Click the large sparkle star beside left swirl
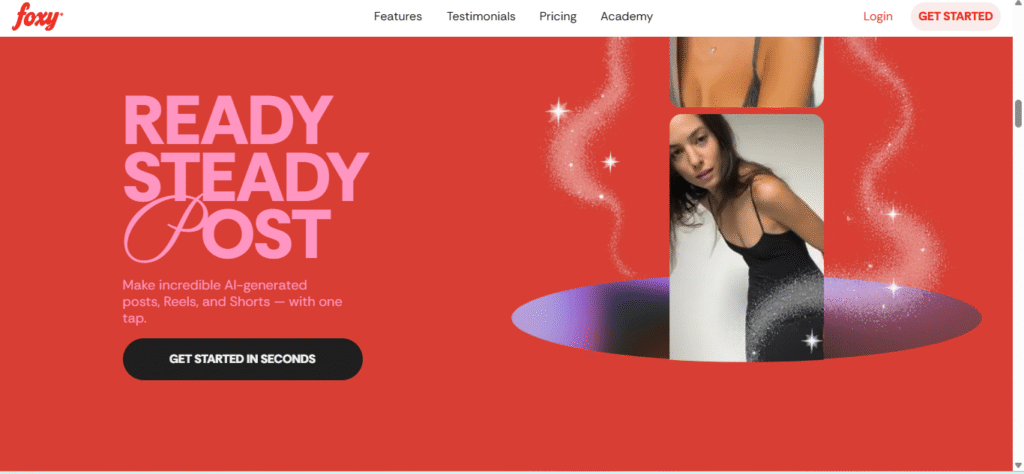 [558, 111]
